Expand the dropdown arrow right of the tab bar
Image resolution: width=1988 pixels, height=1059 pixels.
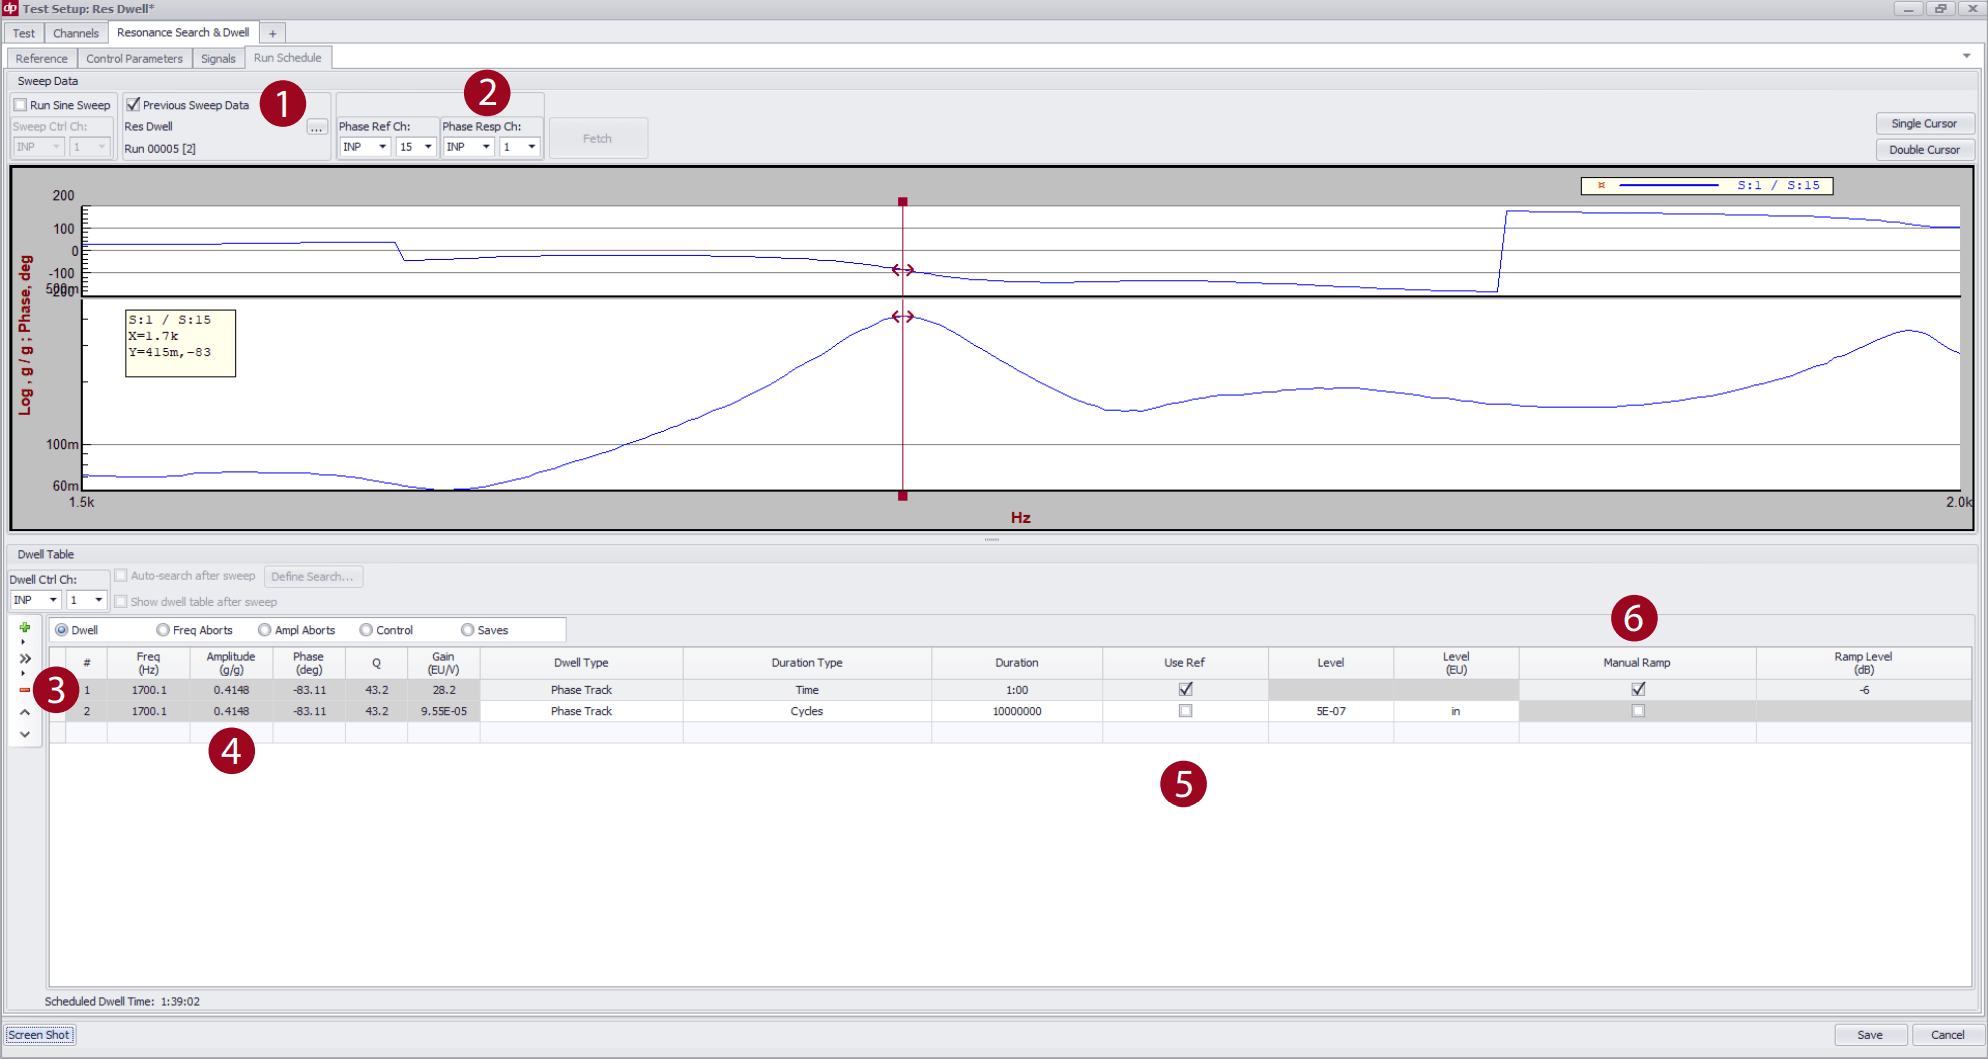point(1965,56)
